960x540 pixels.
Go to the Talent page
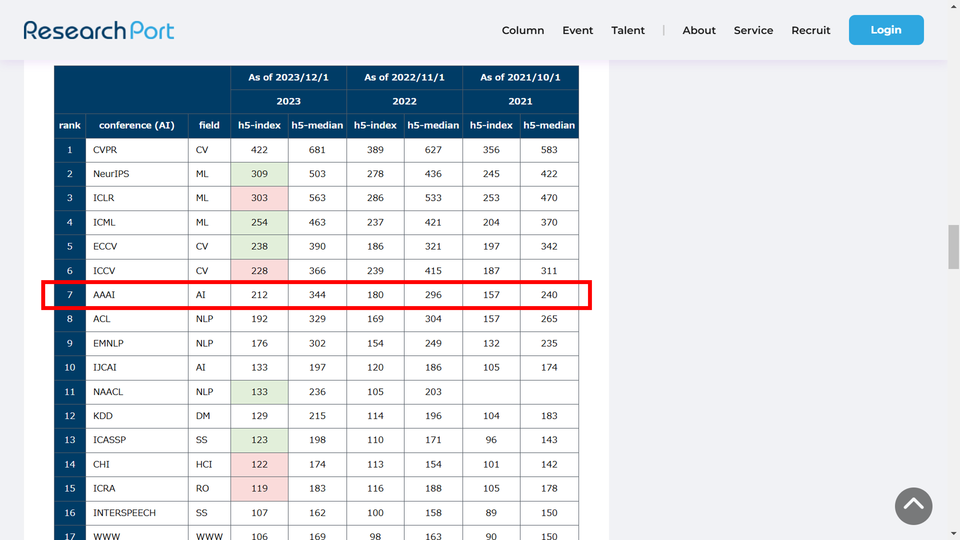(628, 30)
